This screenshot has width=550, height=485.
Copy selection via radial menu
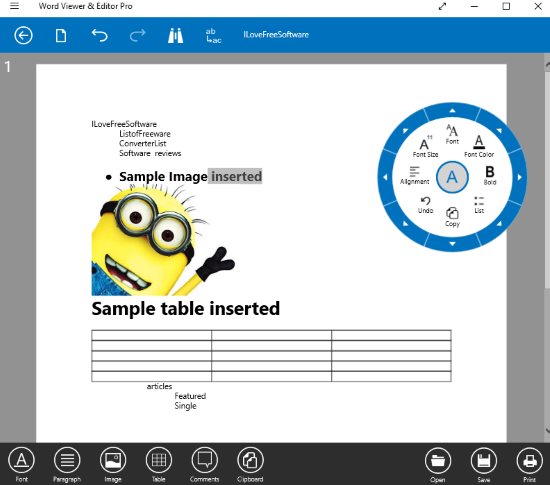pos(452,217)
